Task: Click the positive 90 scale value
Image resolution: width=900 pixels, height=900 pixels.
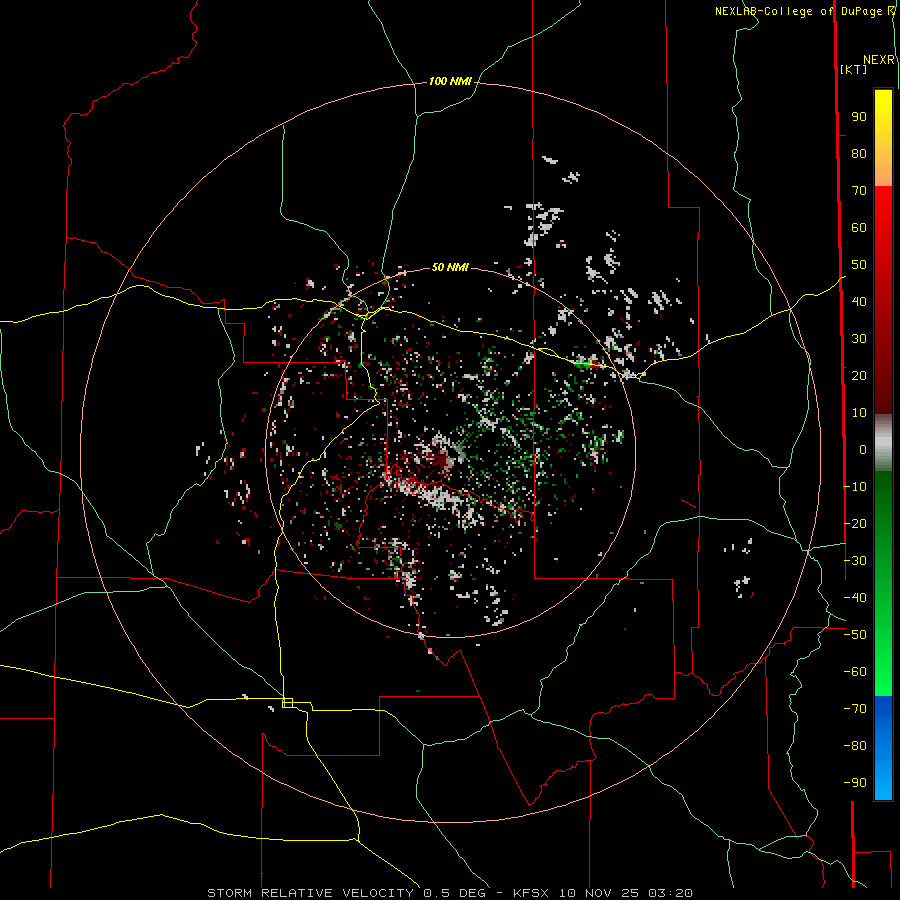Action: click(x=859, y=117)
